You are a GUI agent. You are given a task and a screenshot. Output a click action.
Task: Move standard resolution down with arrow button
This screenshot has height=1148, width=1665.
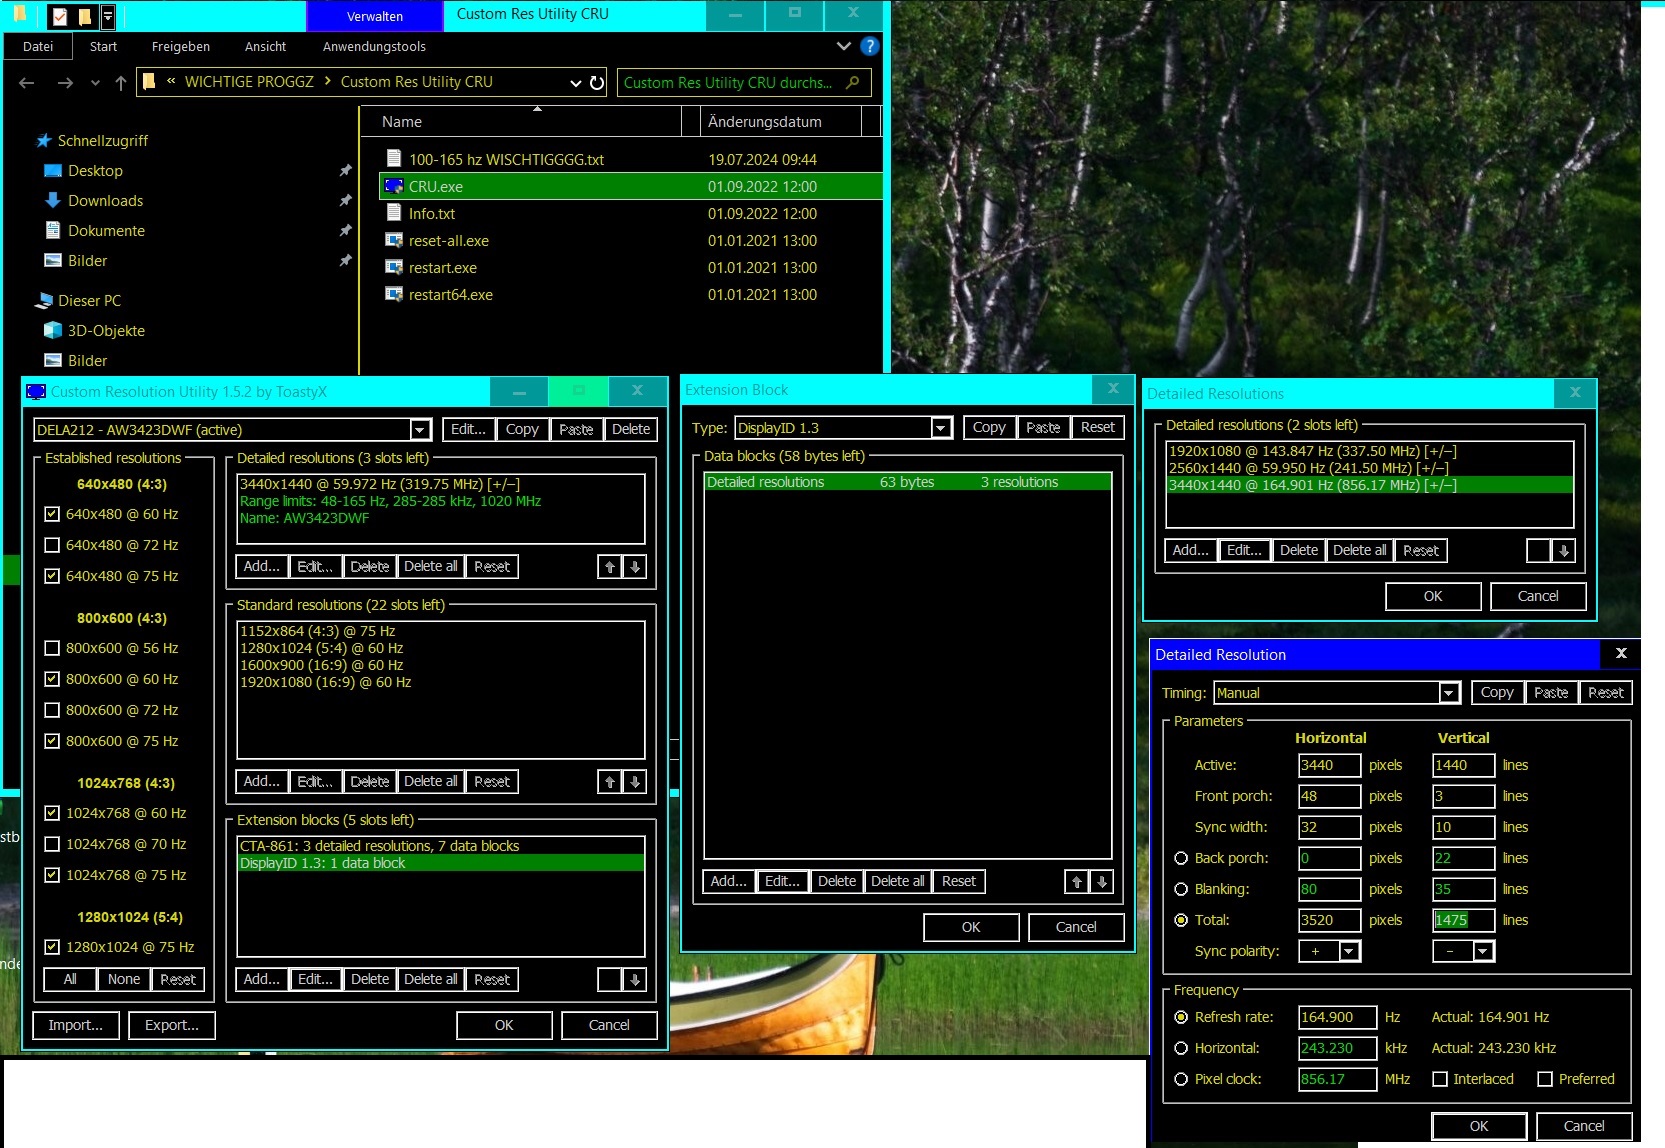(x=635, y=782)
